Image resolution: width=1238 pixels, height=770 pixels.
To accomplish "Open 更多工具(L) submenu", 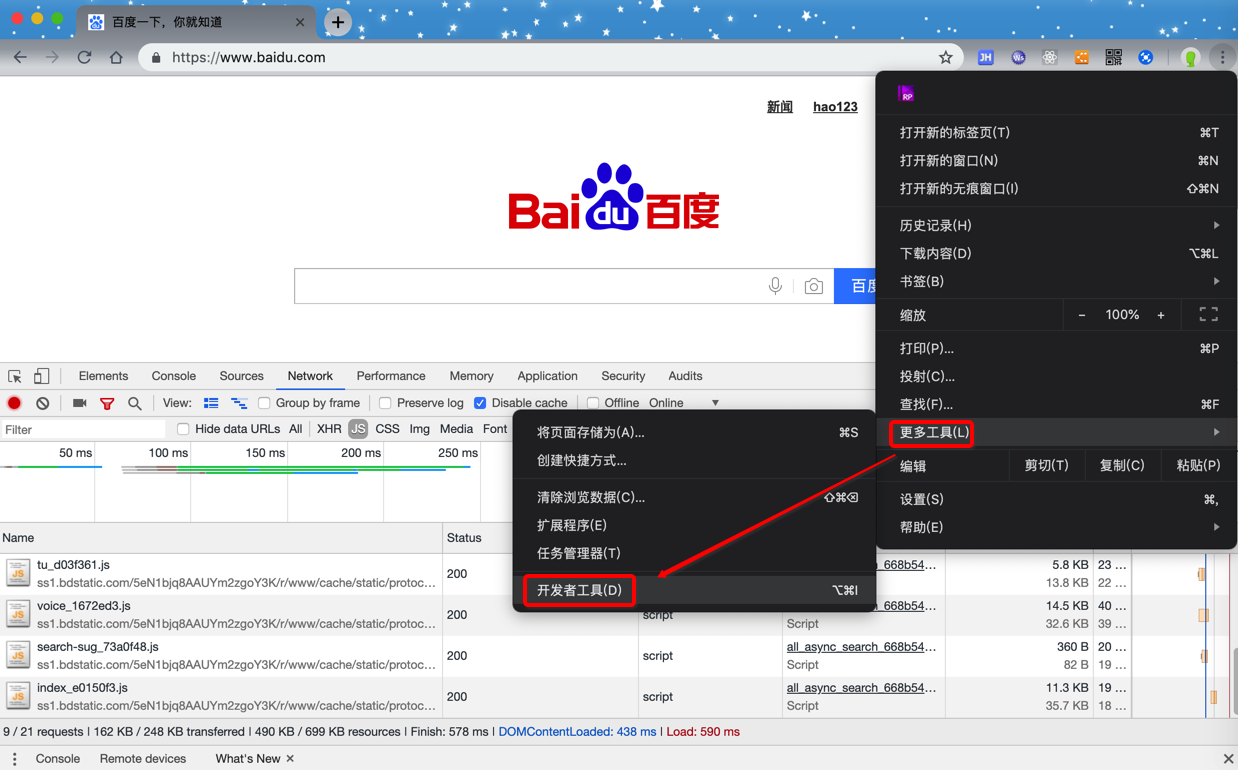I will pos(1056,432).
